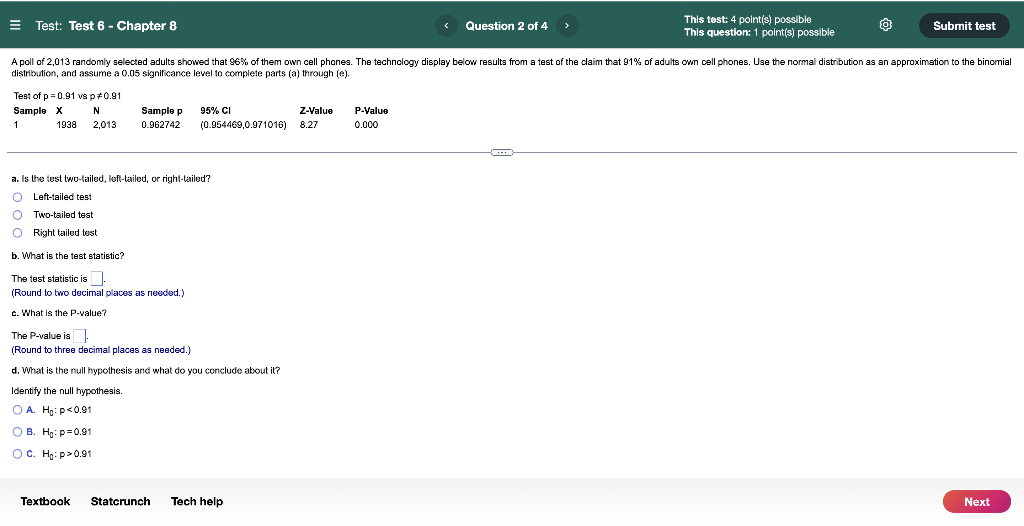Select option B: H0 p=0.91
Viewport: 1024px width, 526px height.
pos(17,432)
